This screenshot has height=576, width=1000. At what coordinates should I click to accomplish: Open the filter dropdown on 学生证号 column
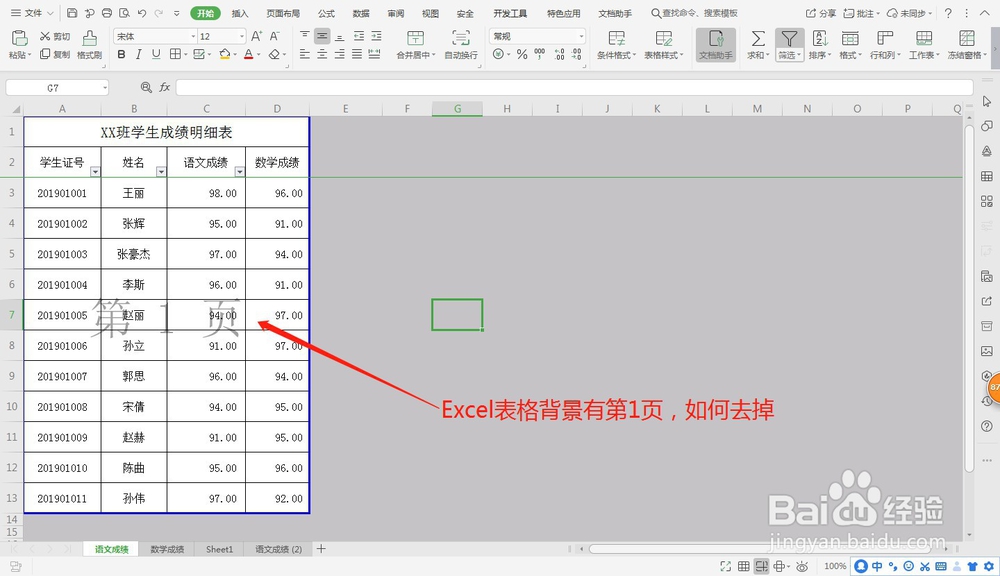coord(95,172)
